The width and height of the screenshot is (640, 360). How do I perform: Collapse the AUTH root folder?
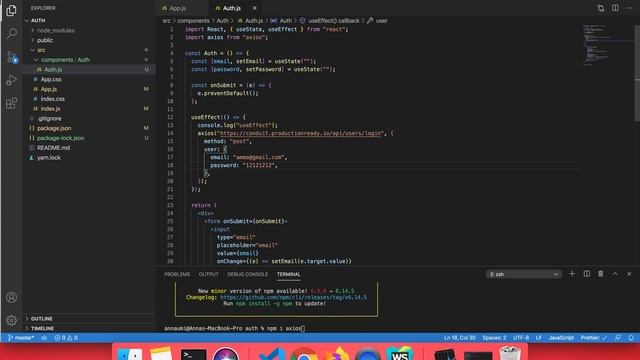38,20
